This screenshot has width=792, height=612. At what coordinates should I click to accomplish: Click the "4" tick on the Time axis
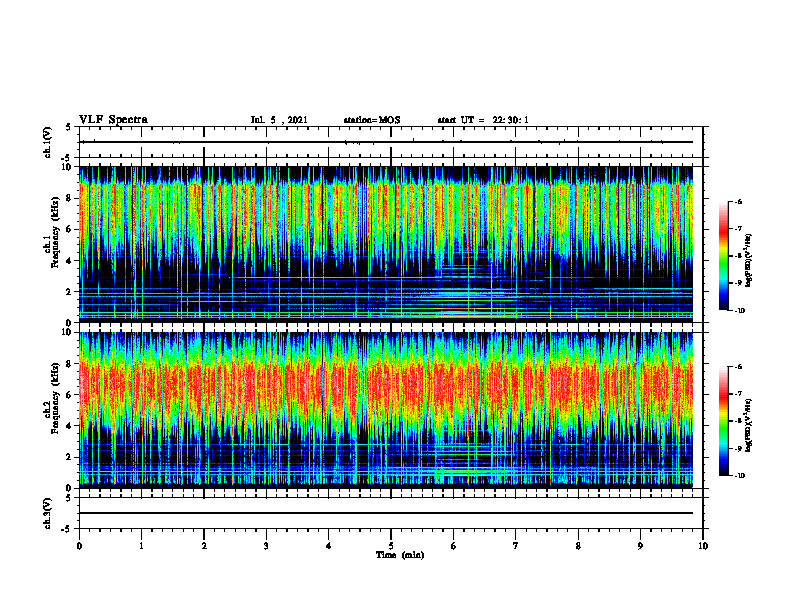click(329, 546)
